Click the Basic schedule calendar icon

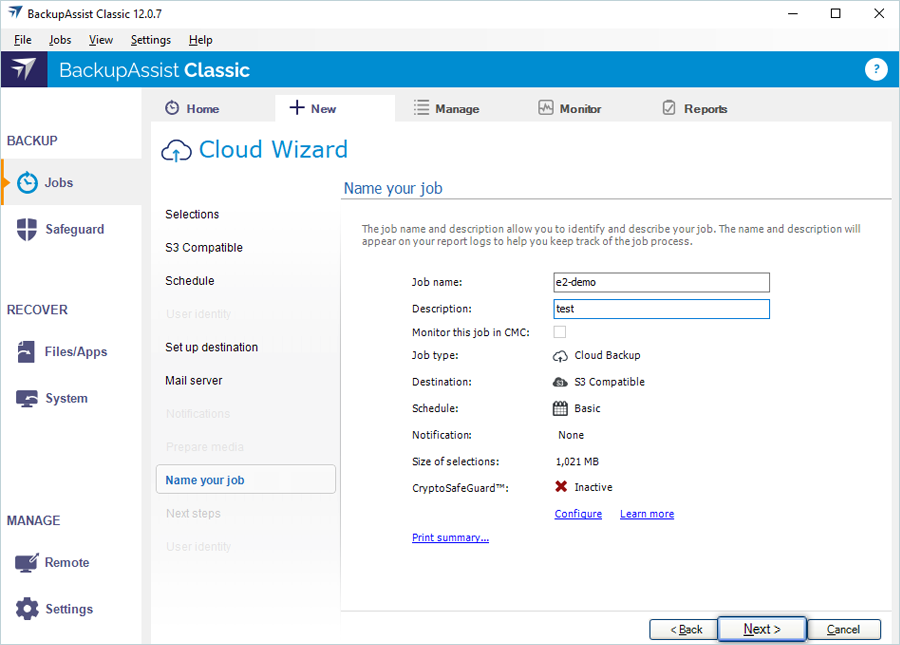(560, 409)
